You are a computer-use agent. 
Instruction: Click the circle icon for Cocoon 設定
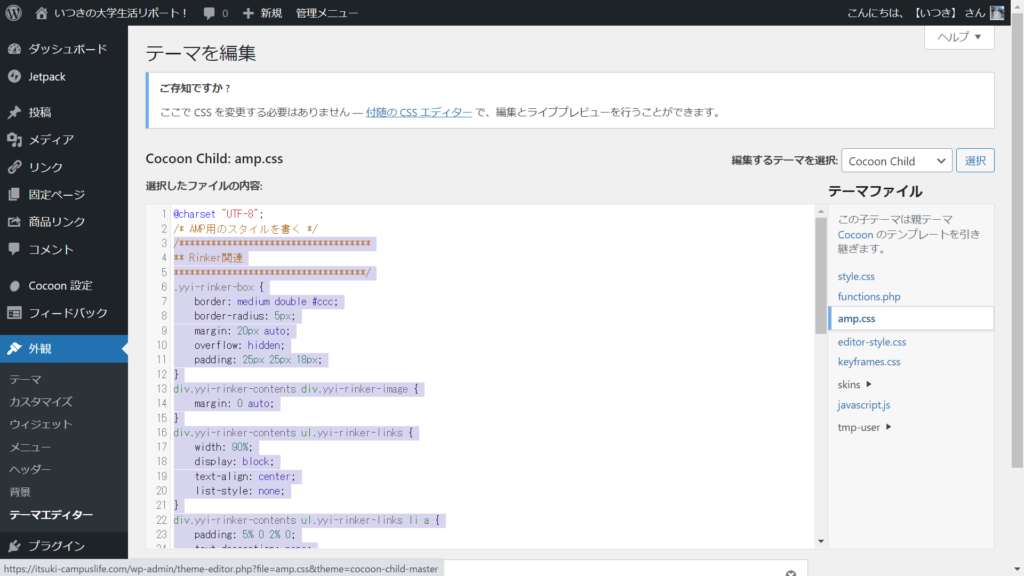click(14, 286)
